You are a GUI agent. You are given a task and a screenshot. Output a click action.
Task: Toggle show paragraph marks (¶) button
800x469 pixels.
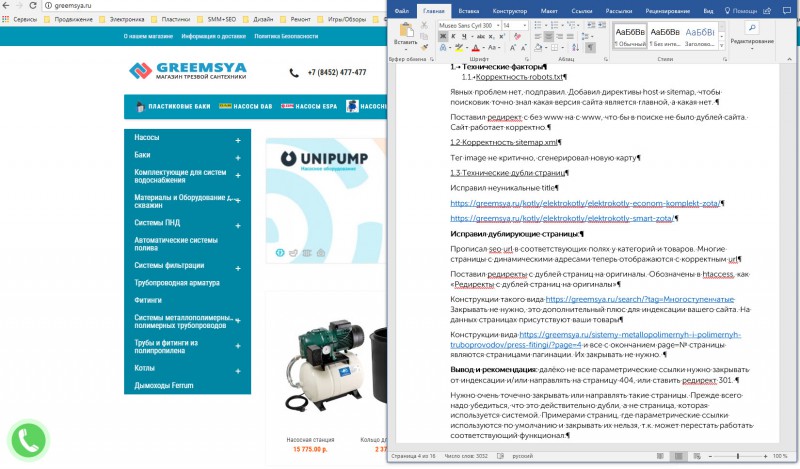pyautogui.click(x=590, y=47)
